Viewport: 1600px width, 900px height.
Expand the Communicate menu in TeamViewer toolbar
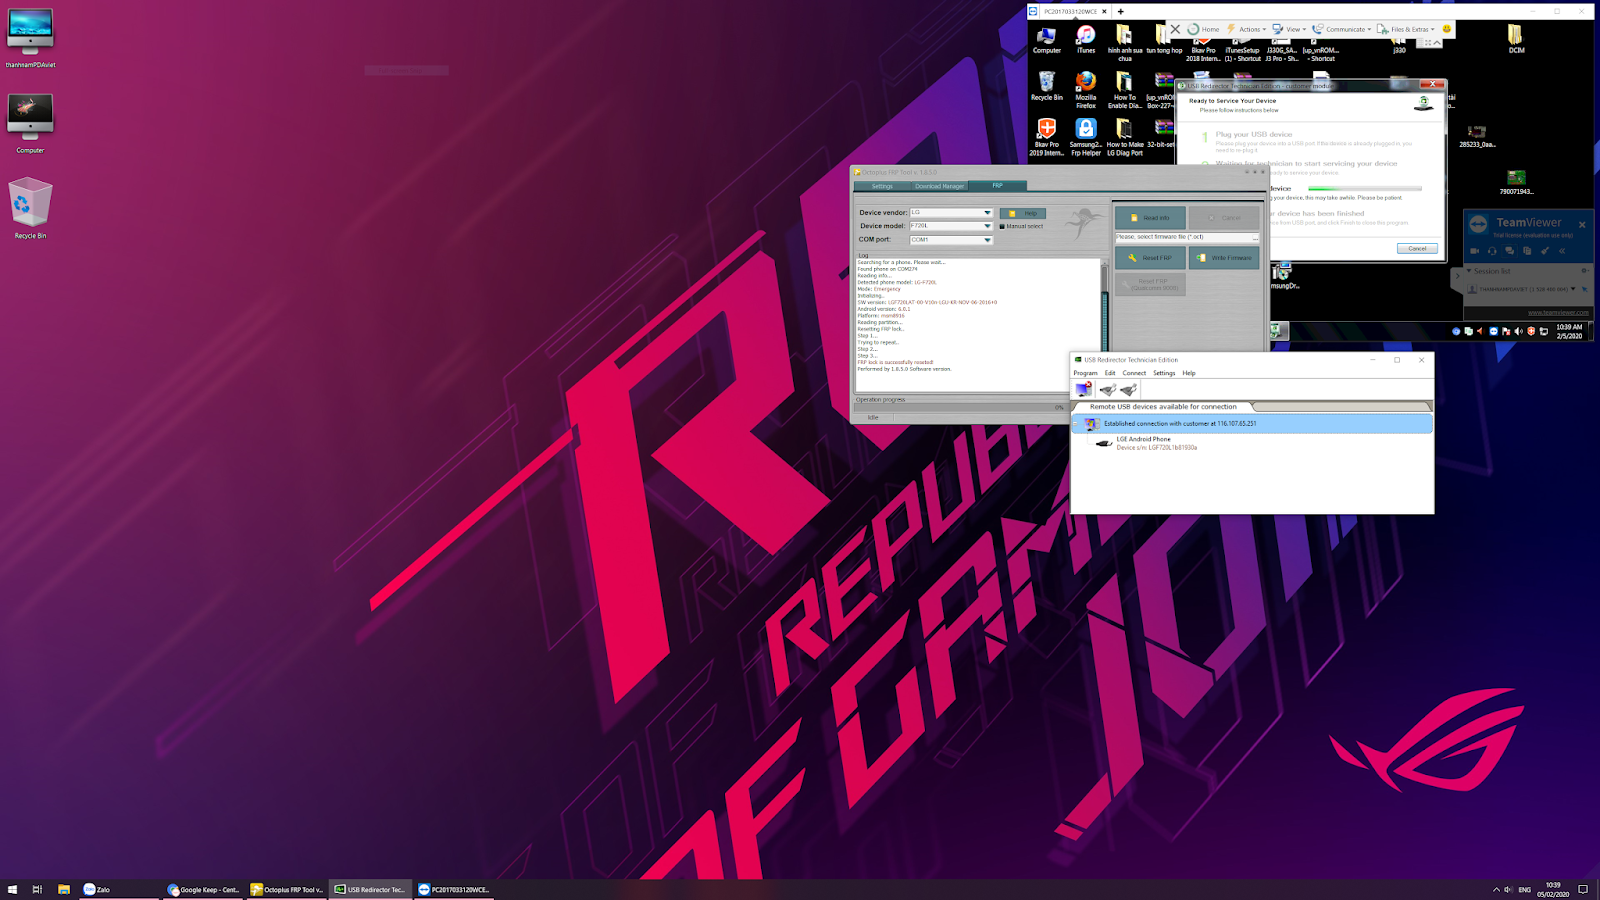click(x=1342, y=29)
